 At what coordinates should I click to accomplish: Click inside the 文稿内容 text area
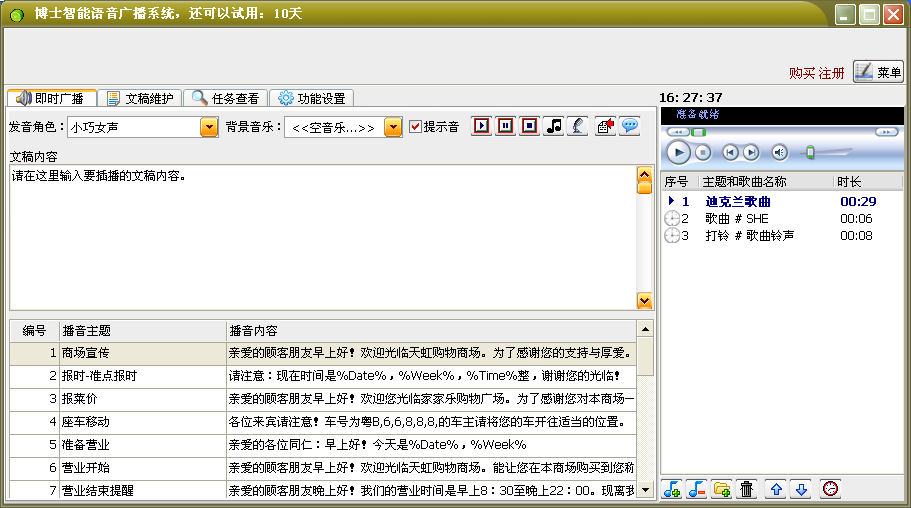pos(323,238)
